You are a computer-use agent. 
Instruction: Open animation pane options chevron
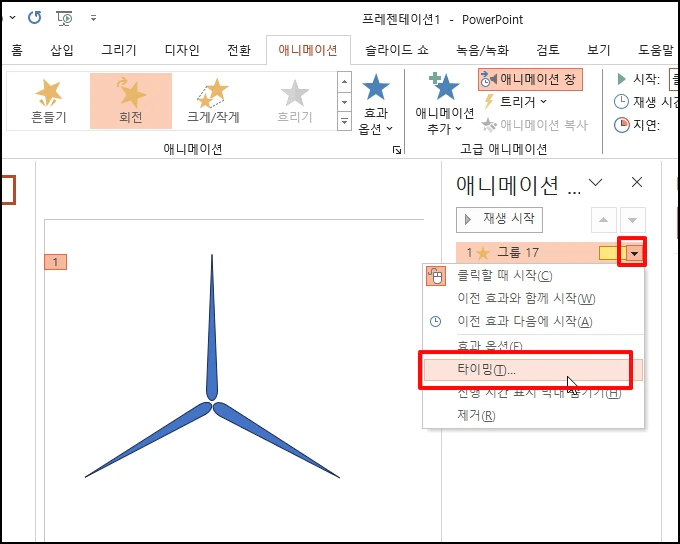point(596,182)
